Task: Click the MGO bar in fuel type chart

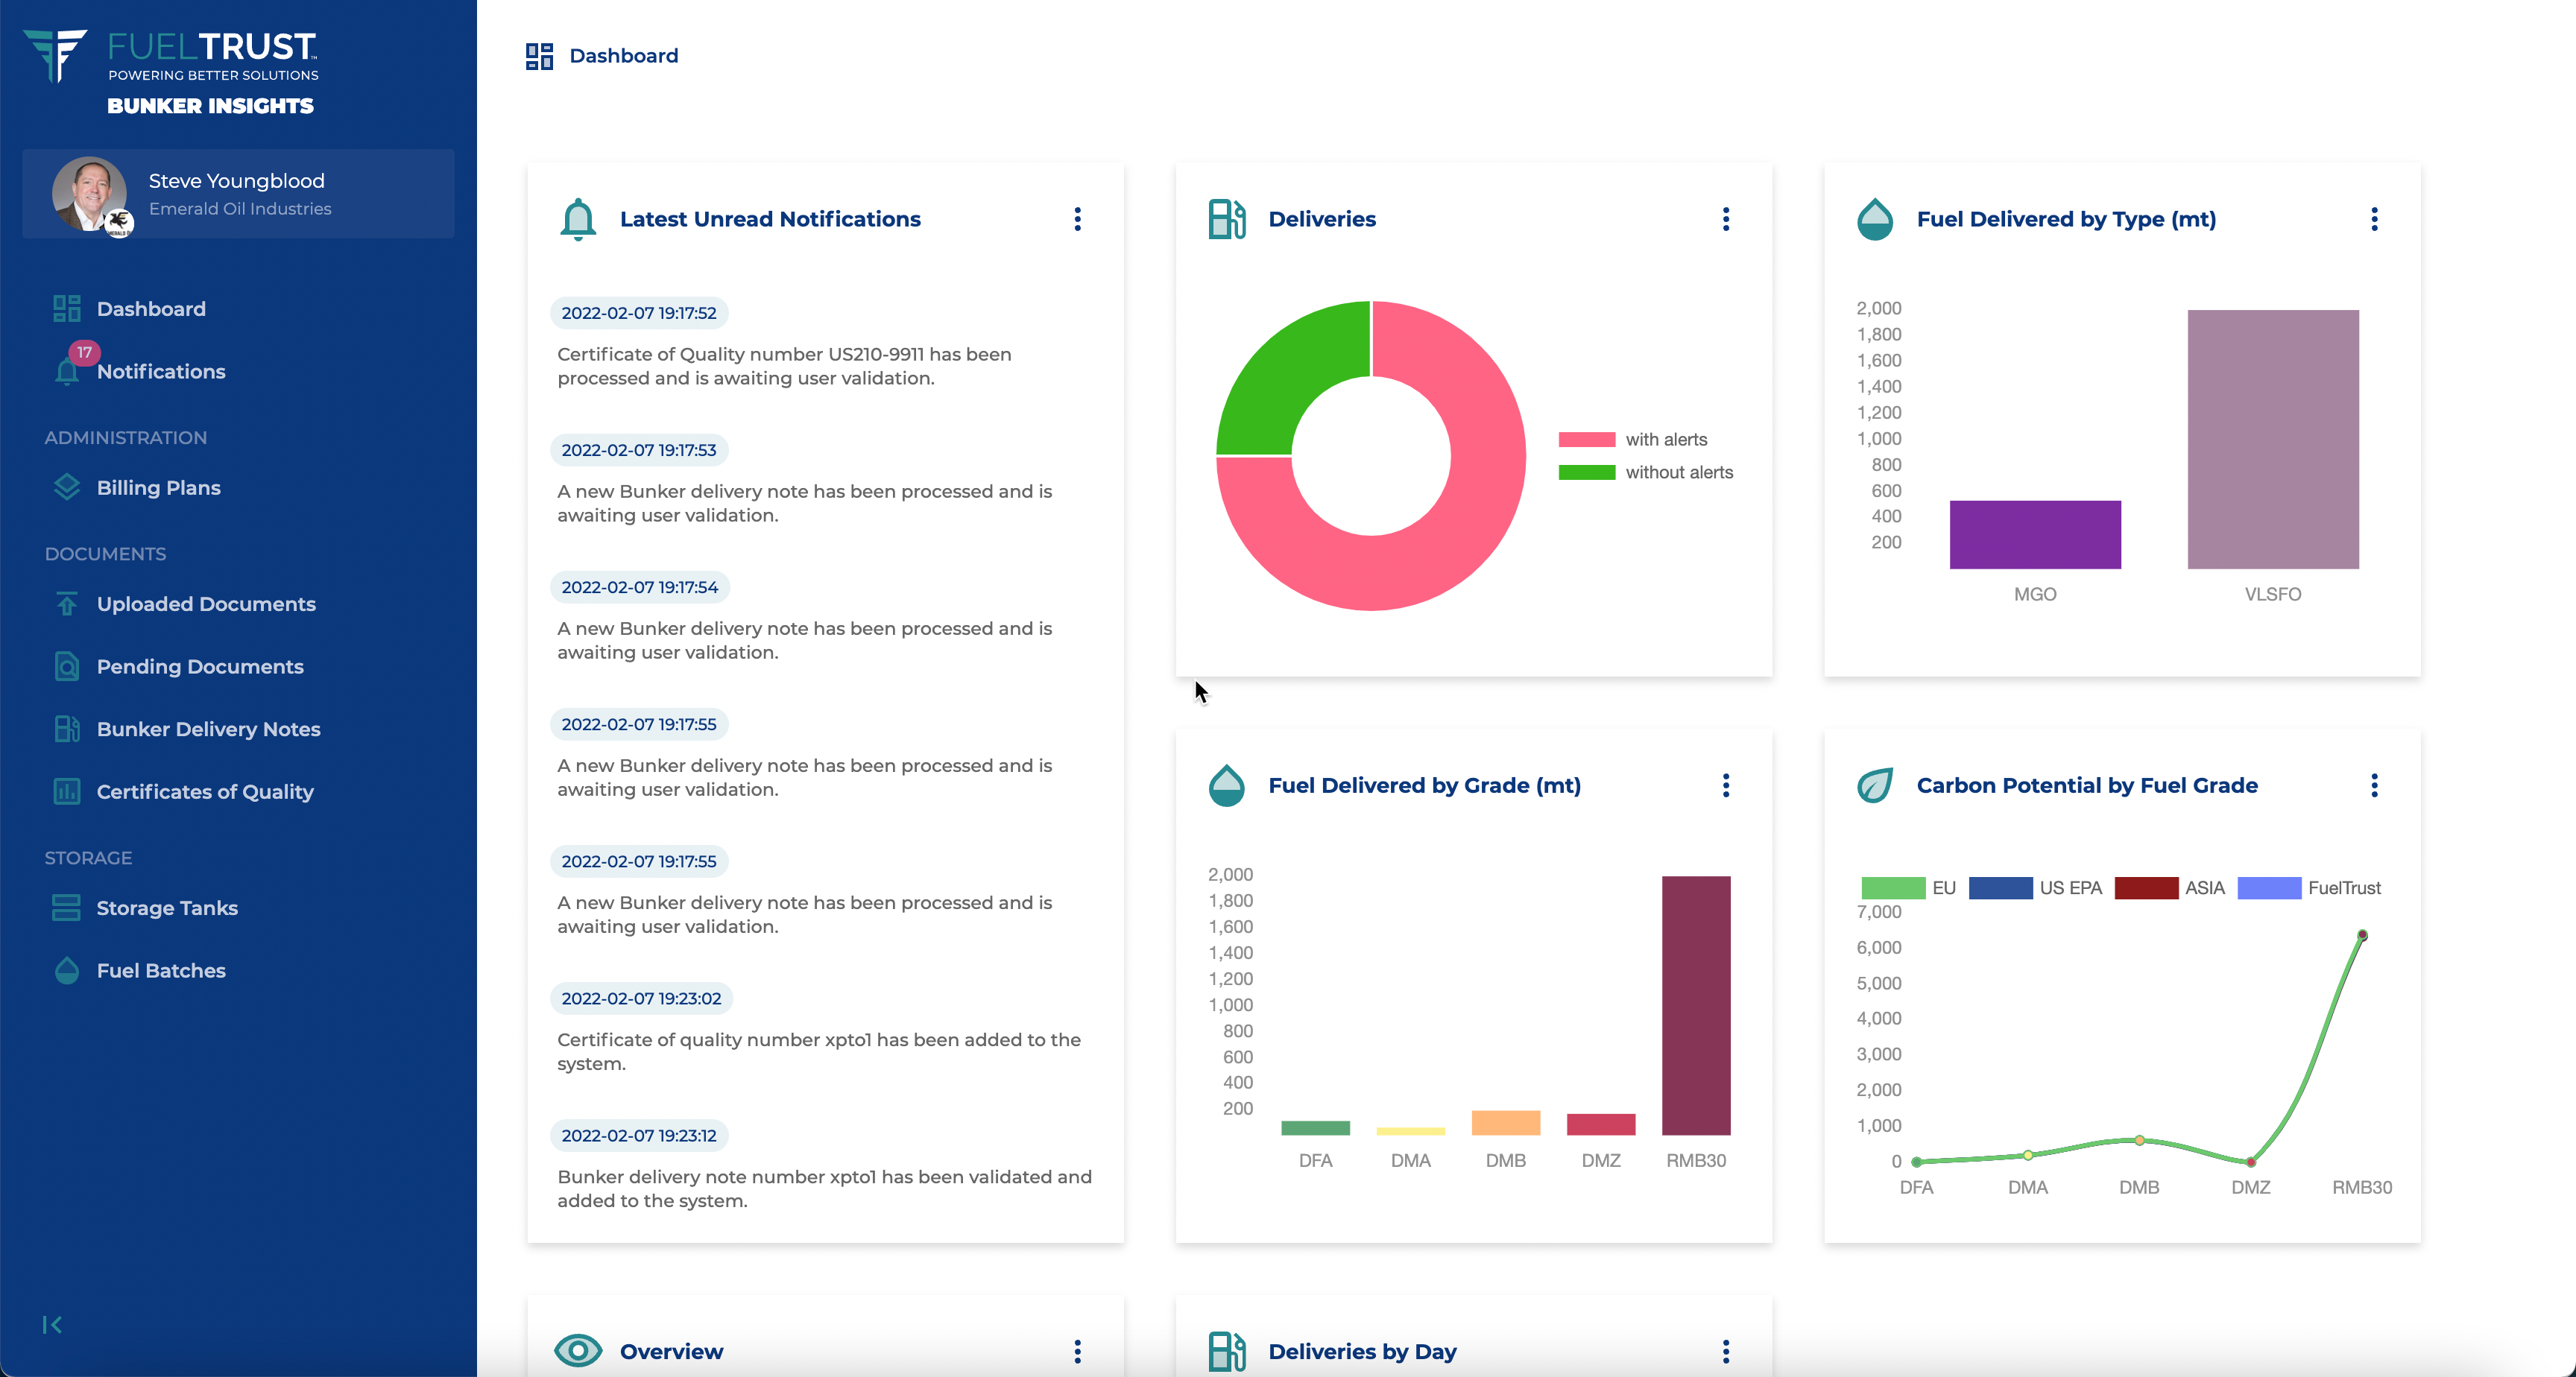Action: click(2035, 535)
